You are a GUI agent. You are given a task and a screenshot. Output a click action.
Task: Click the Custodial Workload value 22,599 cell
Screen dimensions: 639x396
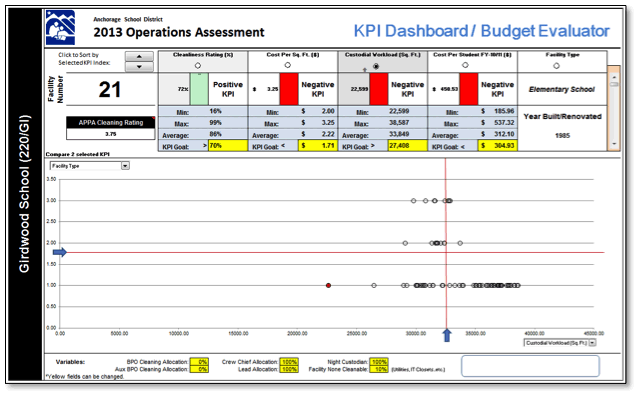click(x=354, y=89)
